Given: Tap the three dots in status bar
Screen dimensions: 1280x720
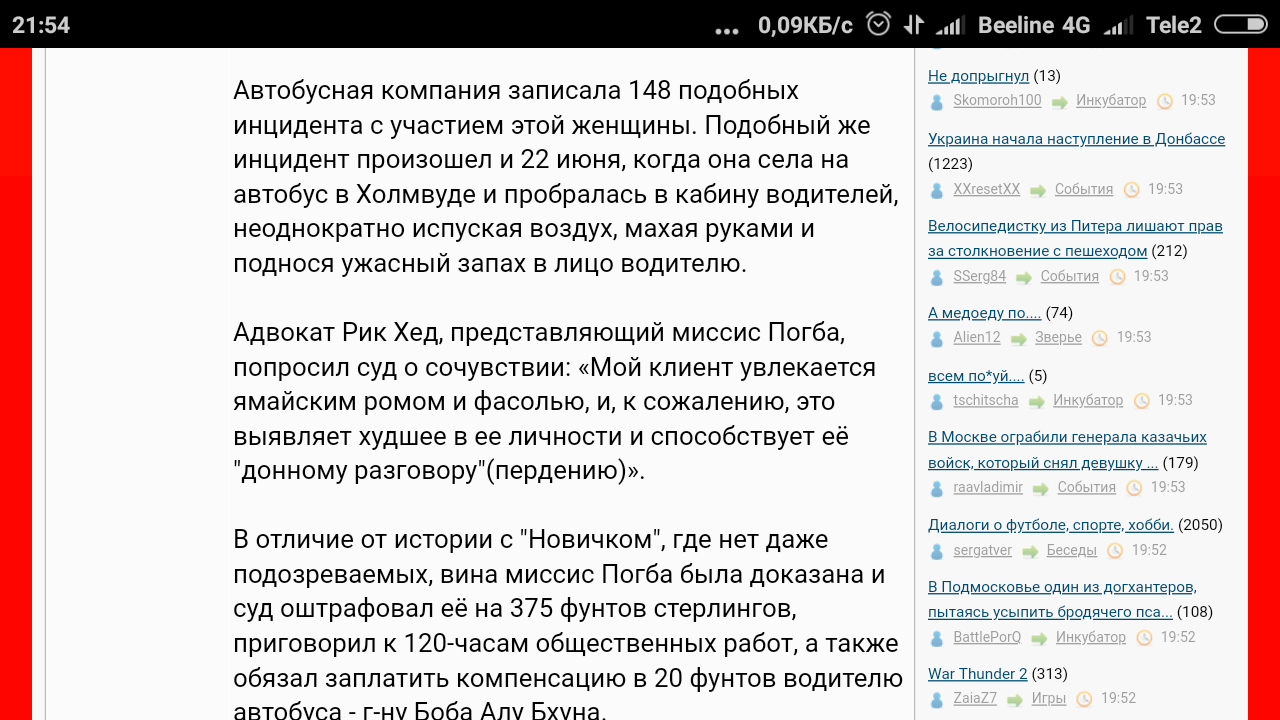Looking at the screenshot, I should [x=727, y=31].
